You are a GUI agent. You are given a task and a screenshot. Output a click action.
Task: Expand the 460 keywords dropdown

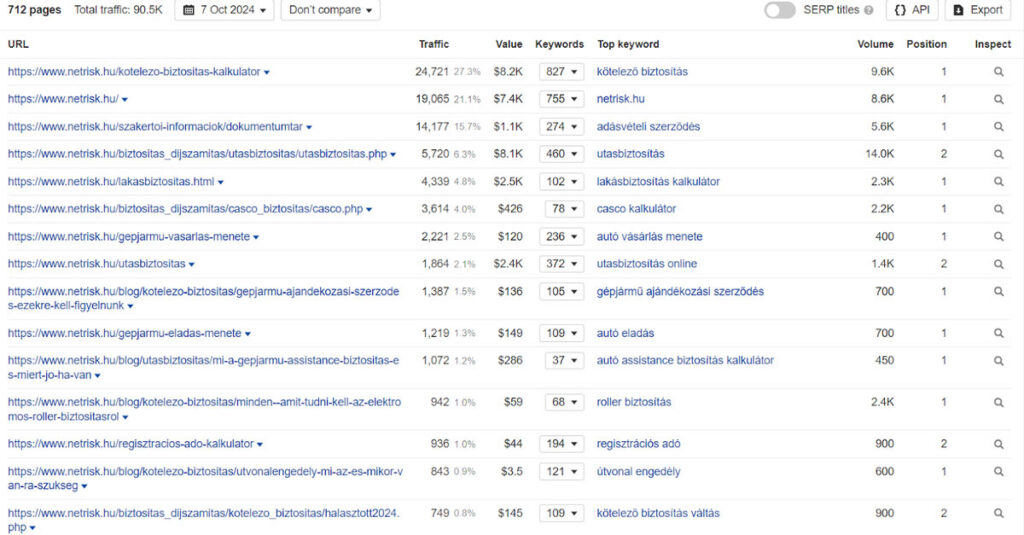tap(562, 154)
